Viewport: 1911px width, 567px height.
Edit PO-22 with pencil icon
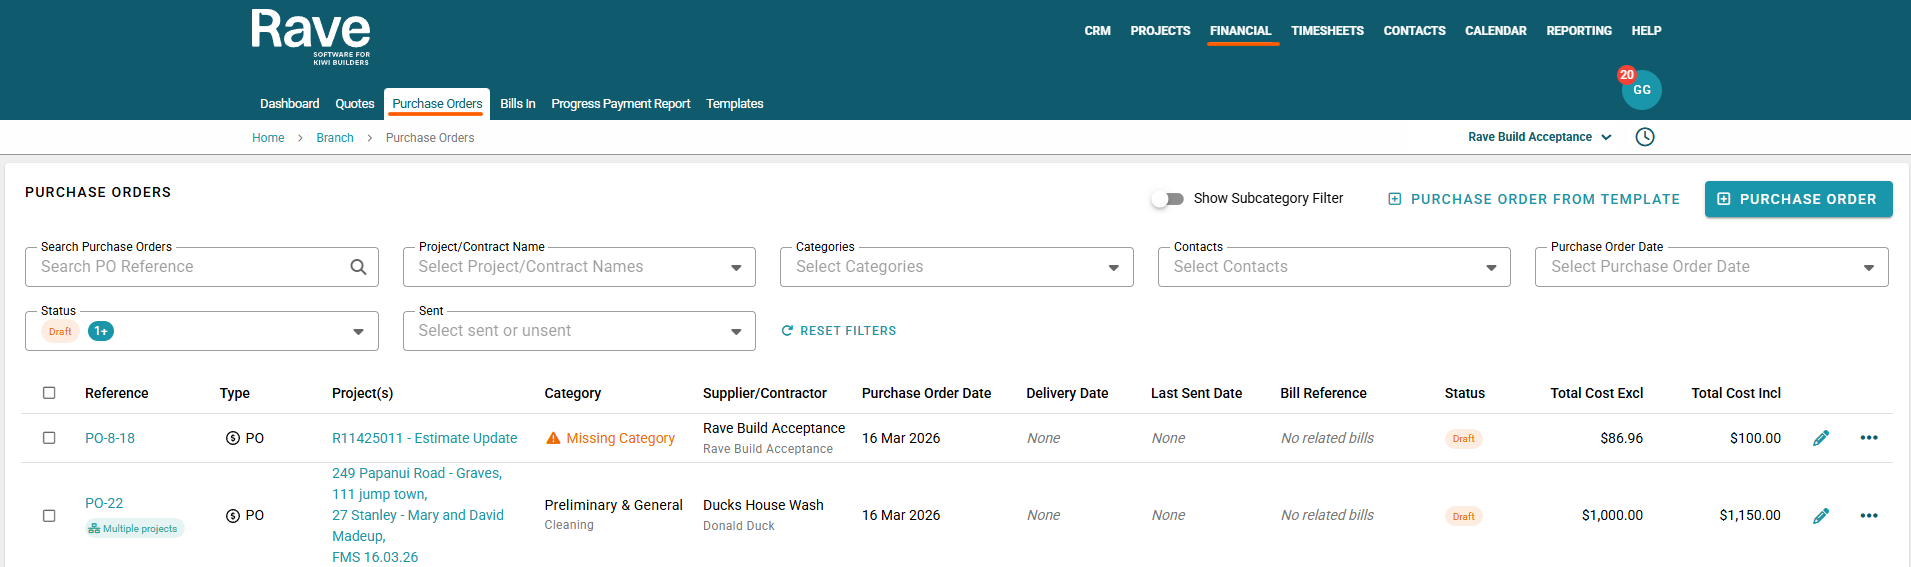point(1820,516)
